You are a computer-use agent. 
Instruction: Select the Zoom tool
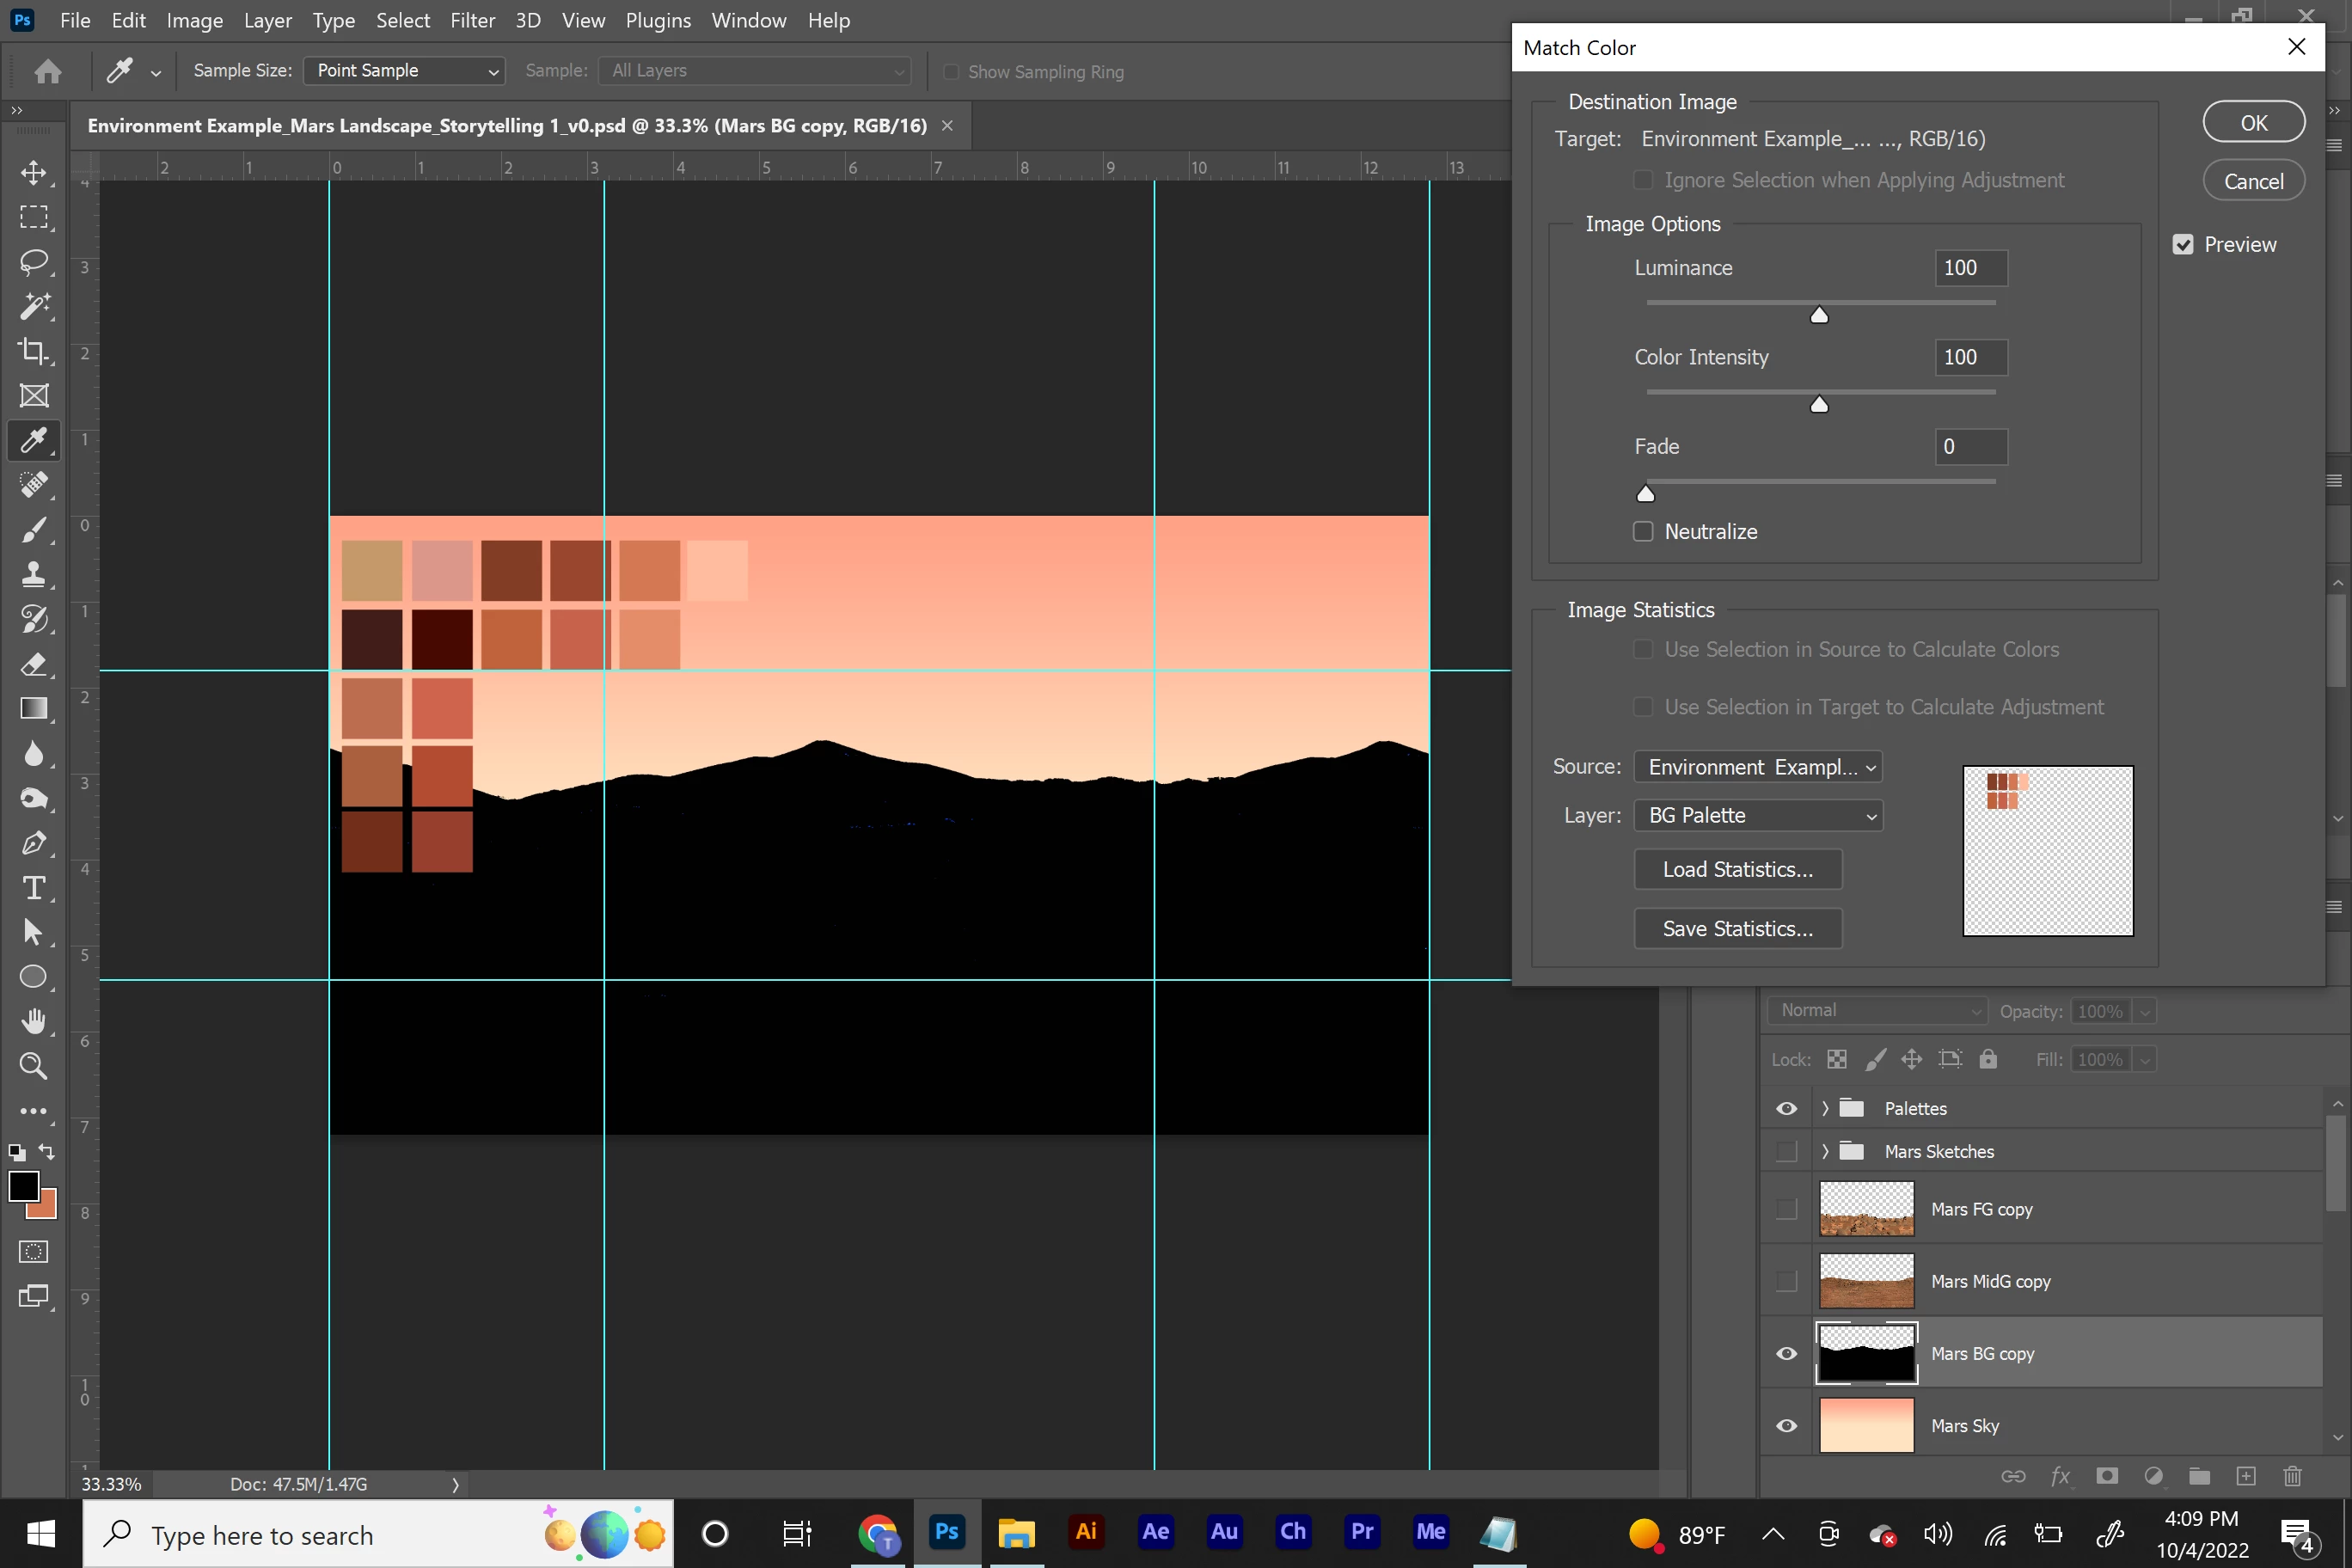coord(34,1066)
